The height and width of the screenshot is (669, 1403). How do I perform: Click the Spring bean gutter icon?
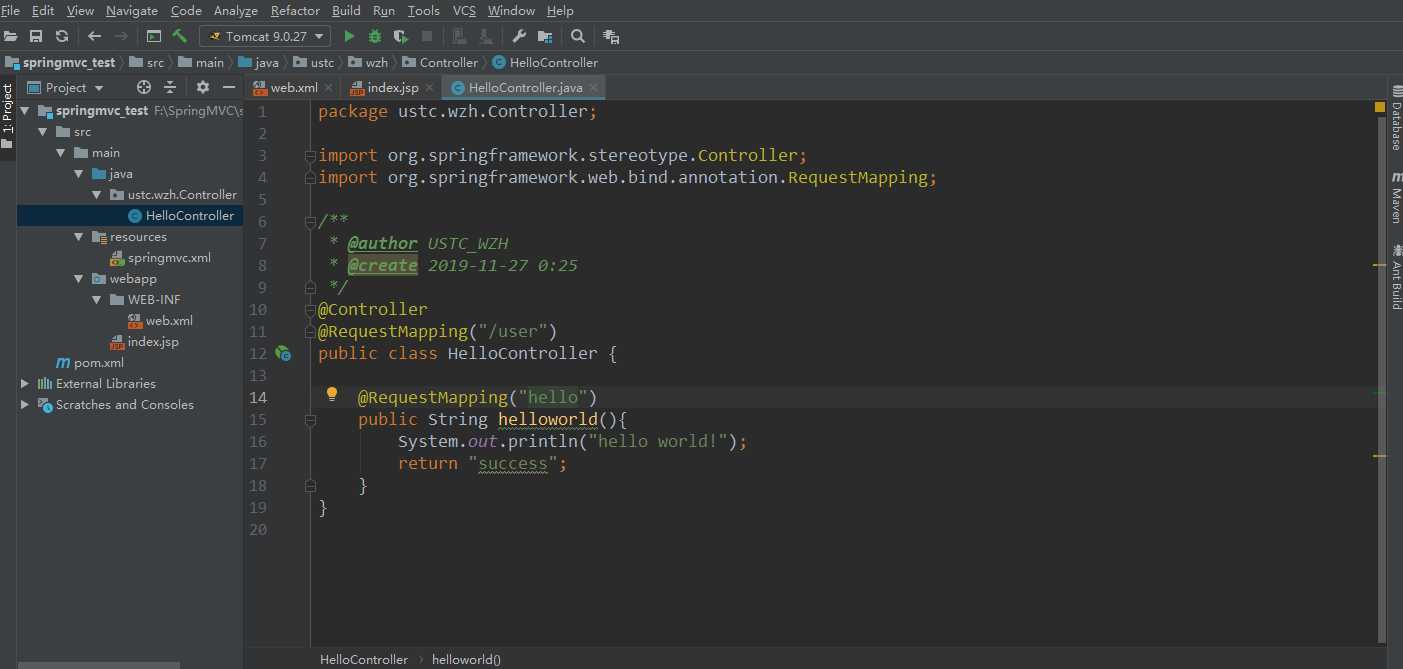(x=283, y=354)
